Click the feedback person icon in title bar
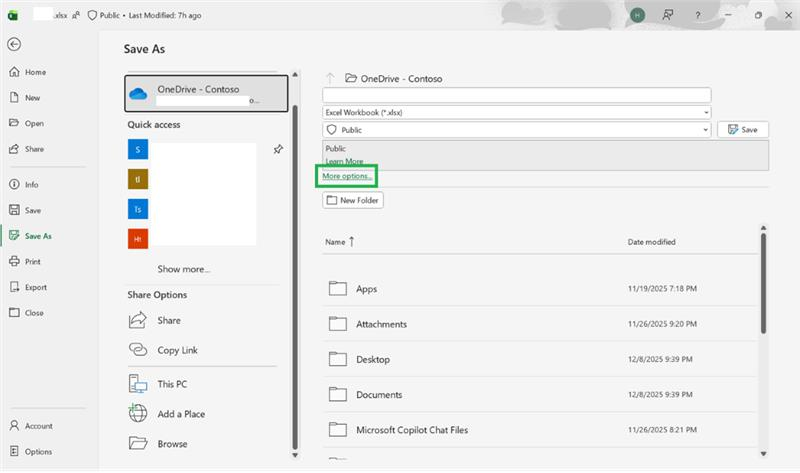 [667, 15]
